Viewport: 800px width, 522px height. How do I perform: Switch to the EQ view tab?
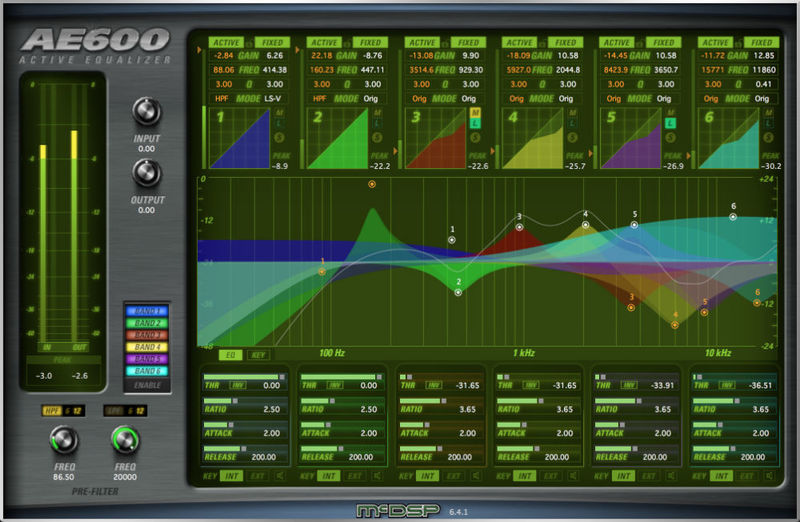[228, 354]
